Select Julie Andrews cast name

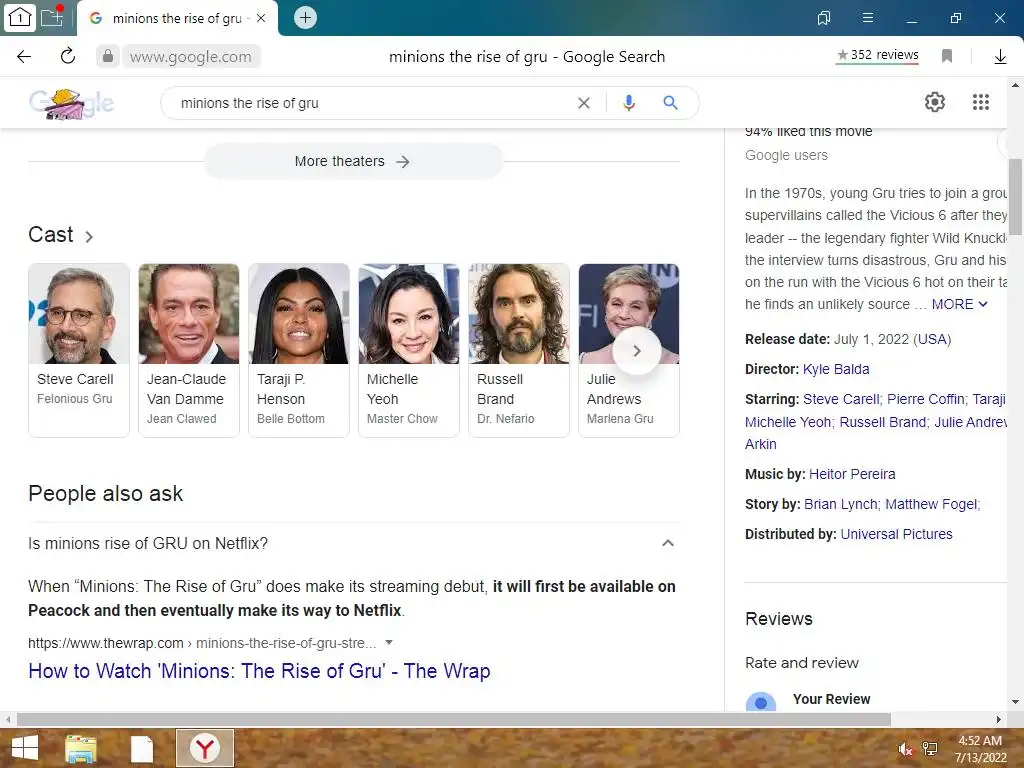614,389
